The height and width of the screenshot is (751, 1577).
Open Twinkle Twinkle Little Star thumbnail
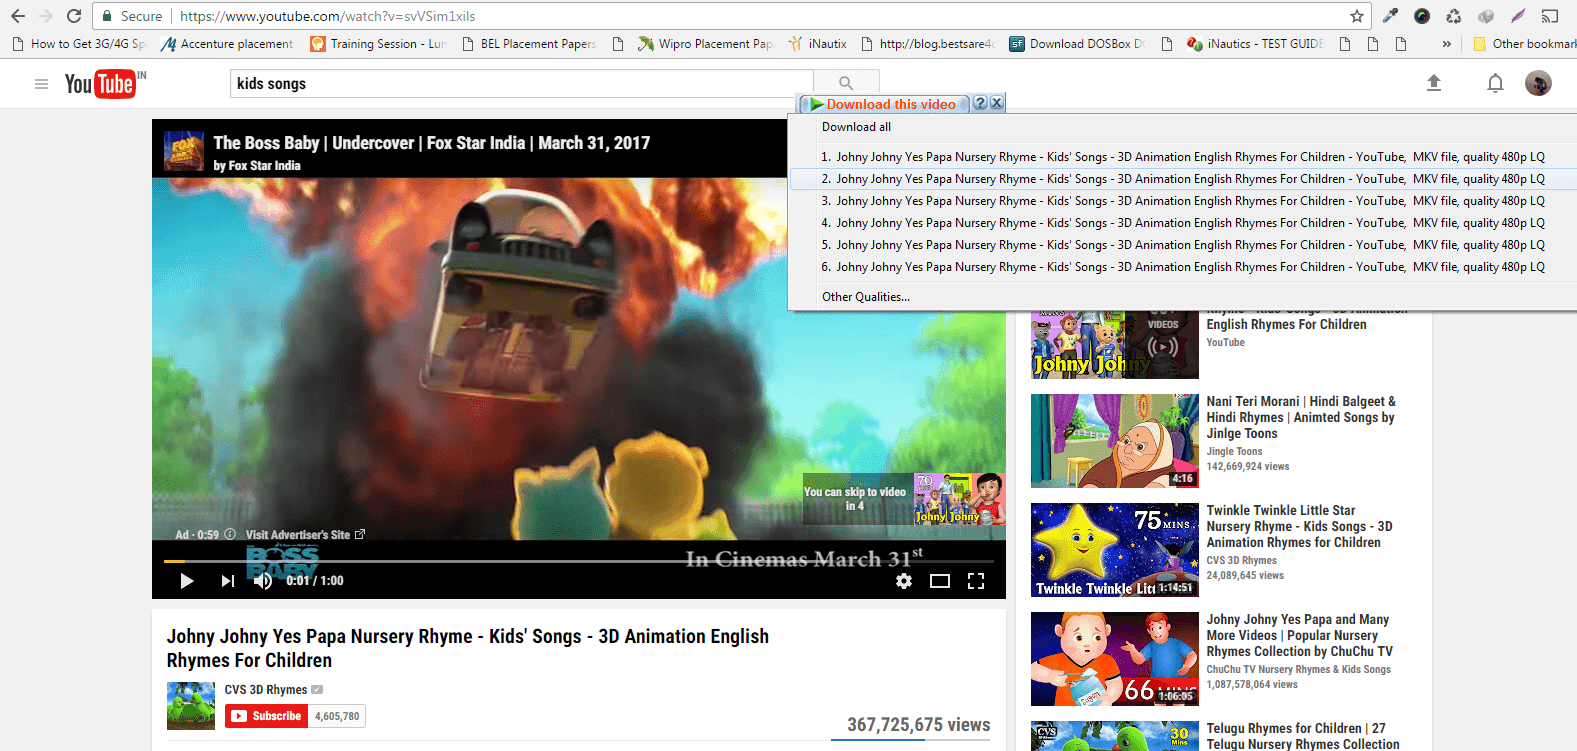pyautogui.click(x=1115, y=550)
